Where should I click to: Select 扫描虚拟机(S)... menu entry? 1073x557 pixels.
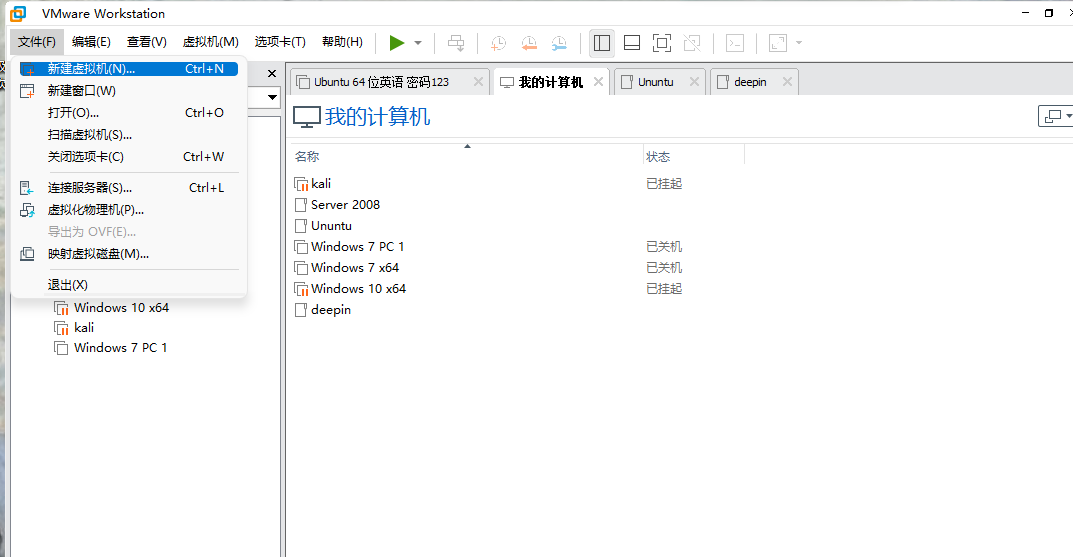point(129,134)
